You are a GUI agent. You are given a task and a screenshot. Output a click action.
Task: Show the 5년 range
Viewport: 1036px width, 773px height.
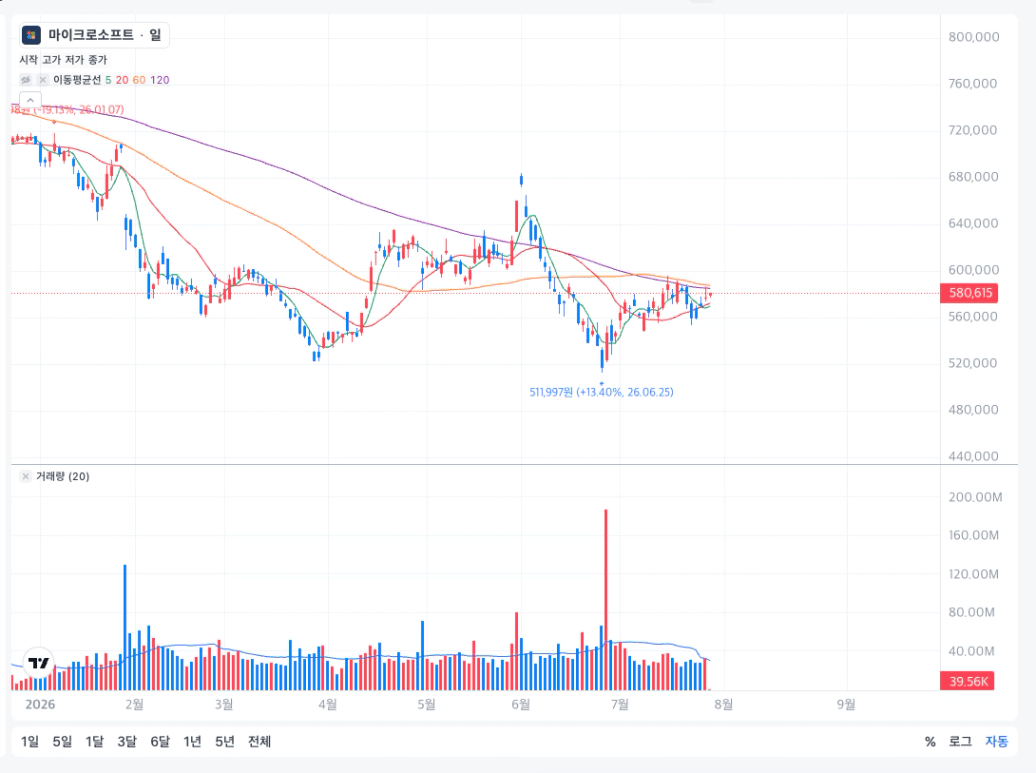225,742
